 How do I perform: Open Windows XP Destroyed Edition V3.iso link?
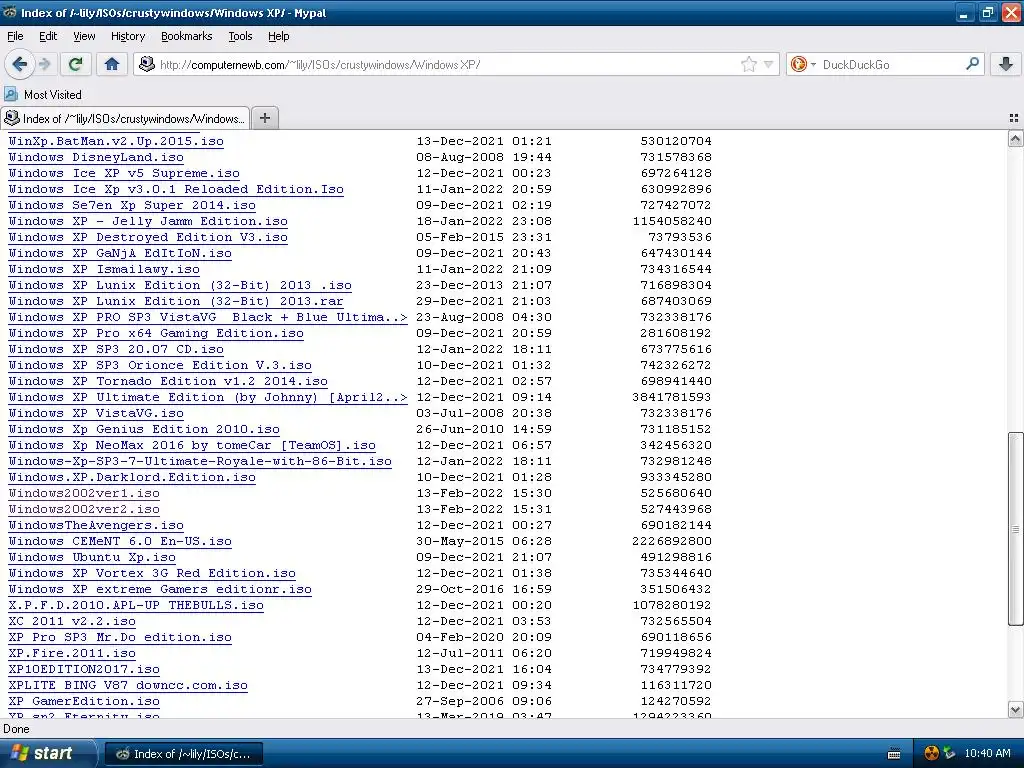click(148, 237)
